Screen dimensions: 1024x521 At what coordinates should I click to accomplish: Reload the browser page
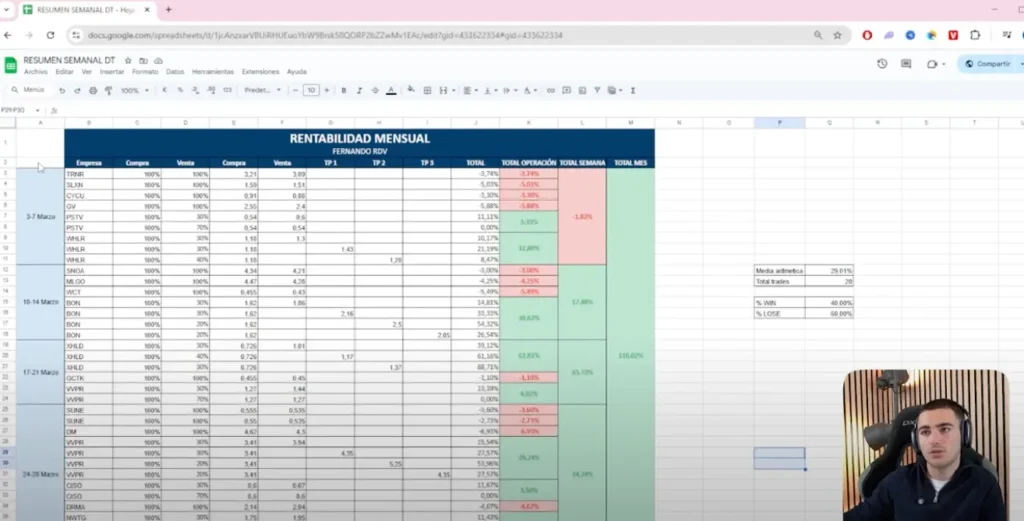coord(50,35)
